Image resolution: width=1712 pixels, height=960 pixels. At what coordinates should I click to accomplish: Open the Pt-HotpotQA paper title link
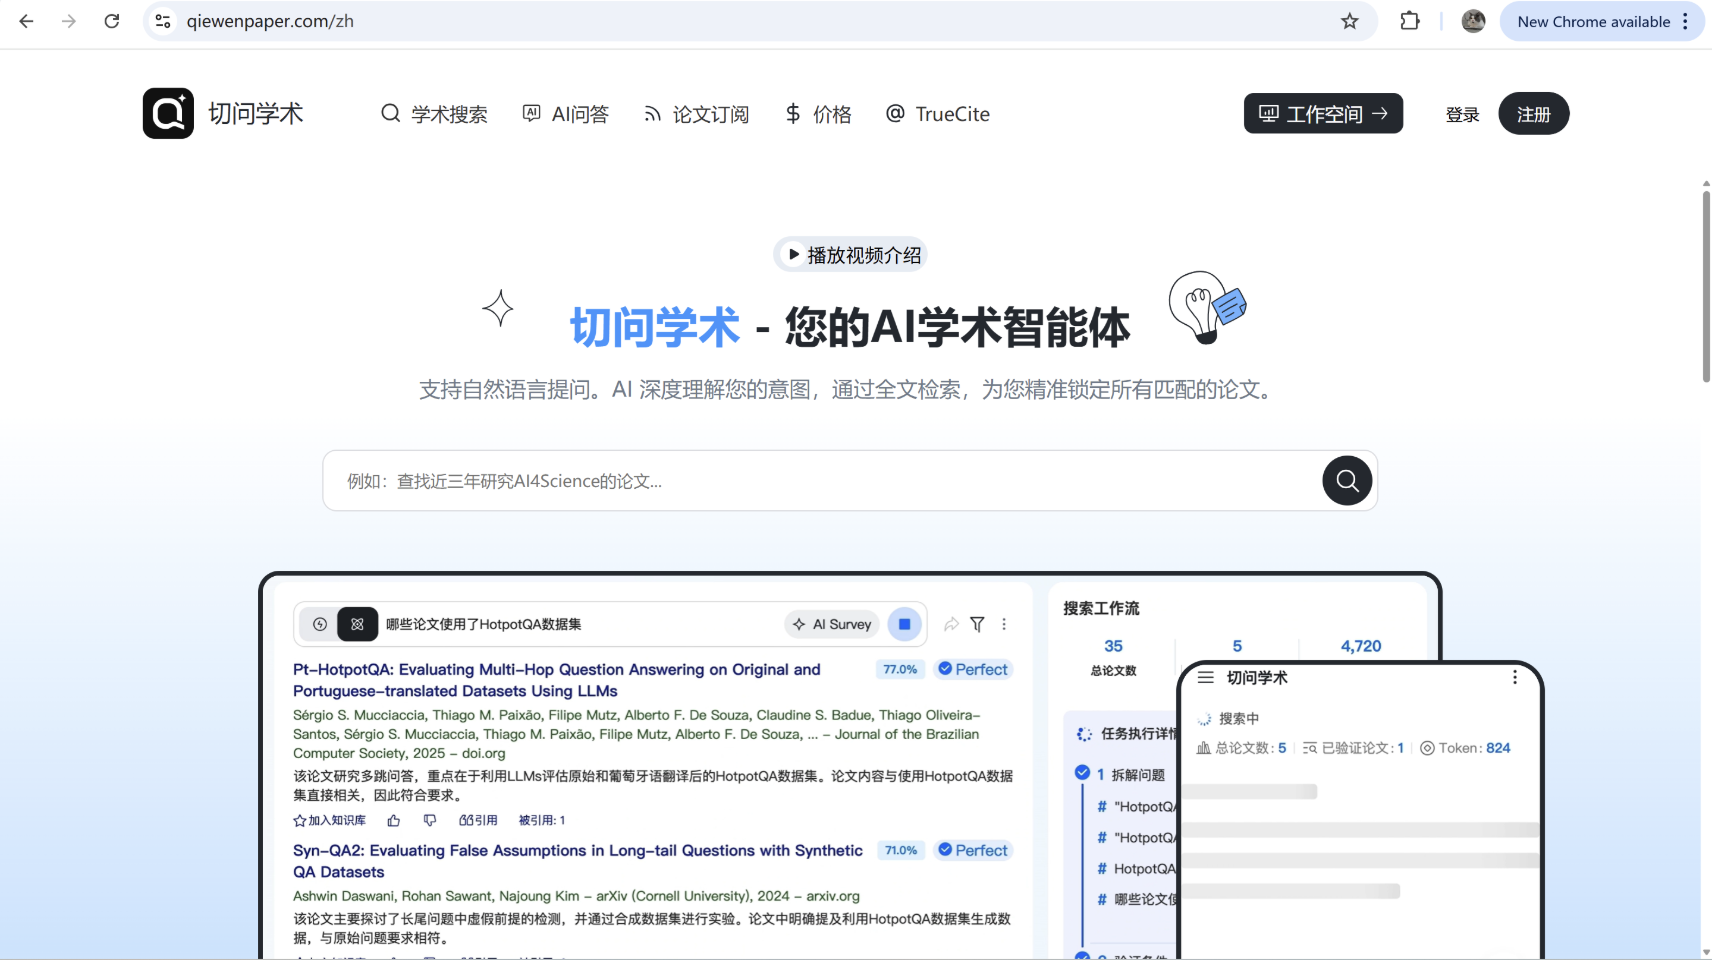[556, 680]
